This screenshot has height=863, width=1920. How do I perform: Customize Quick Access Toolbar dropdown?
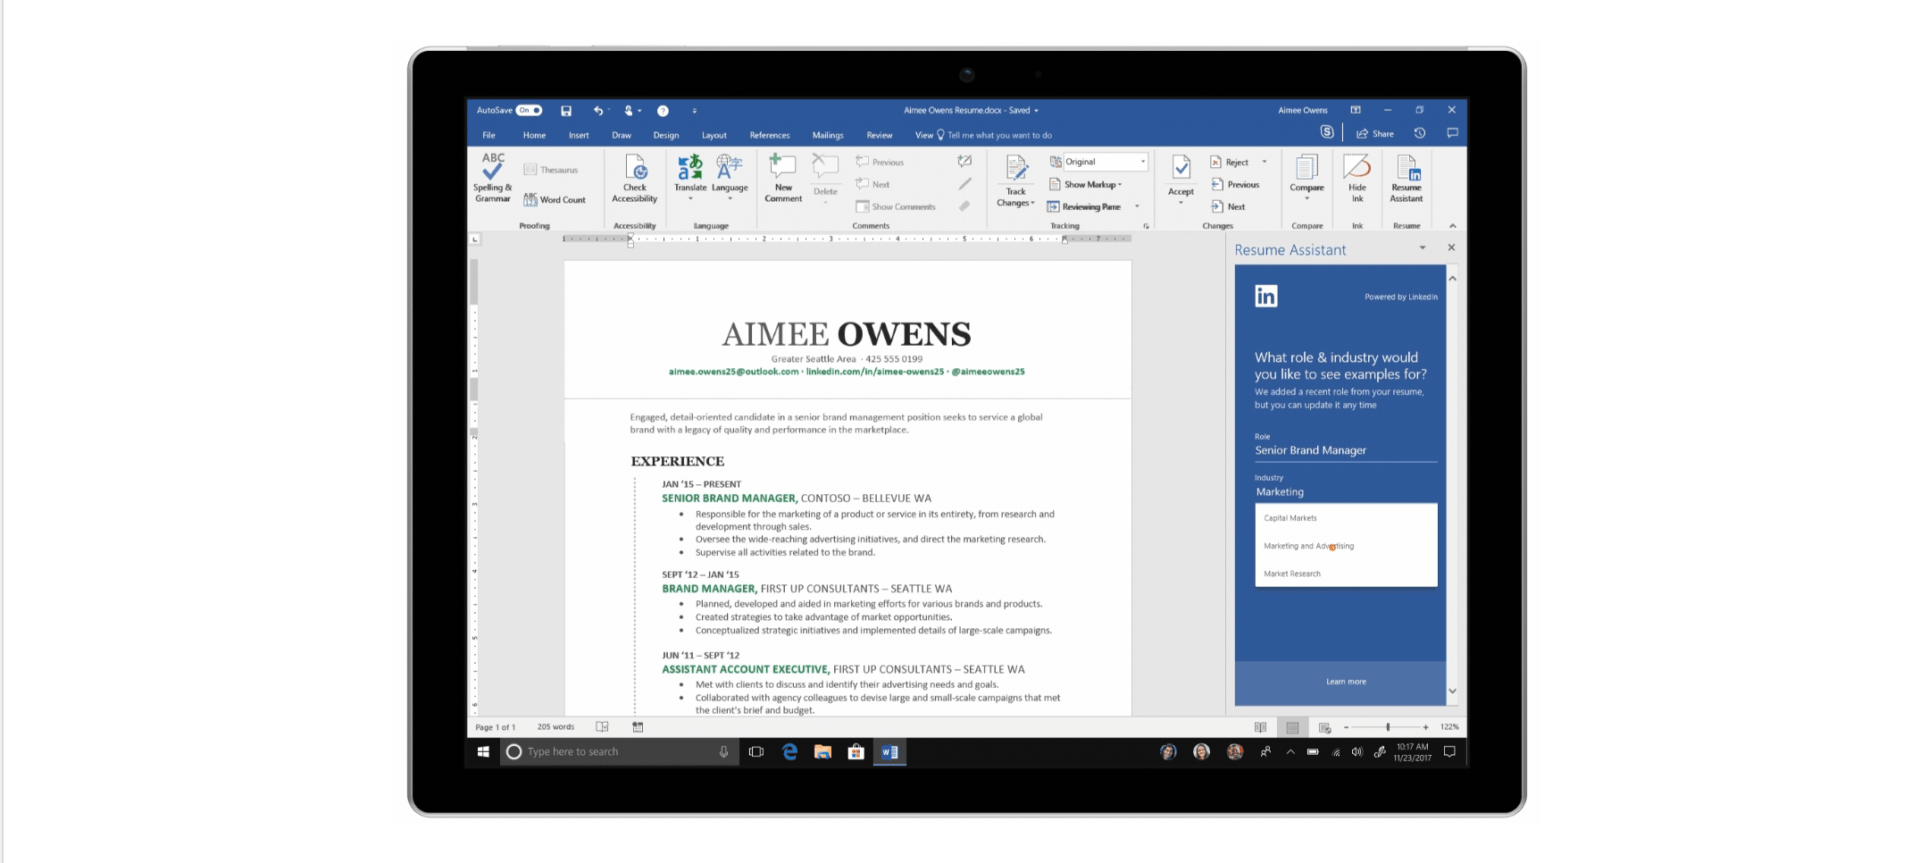[x=694, y=111]
